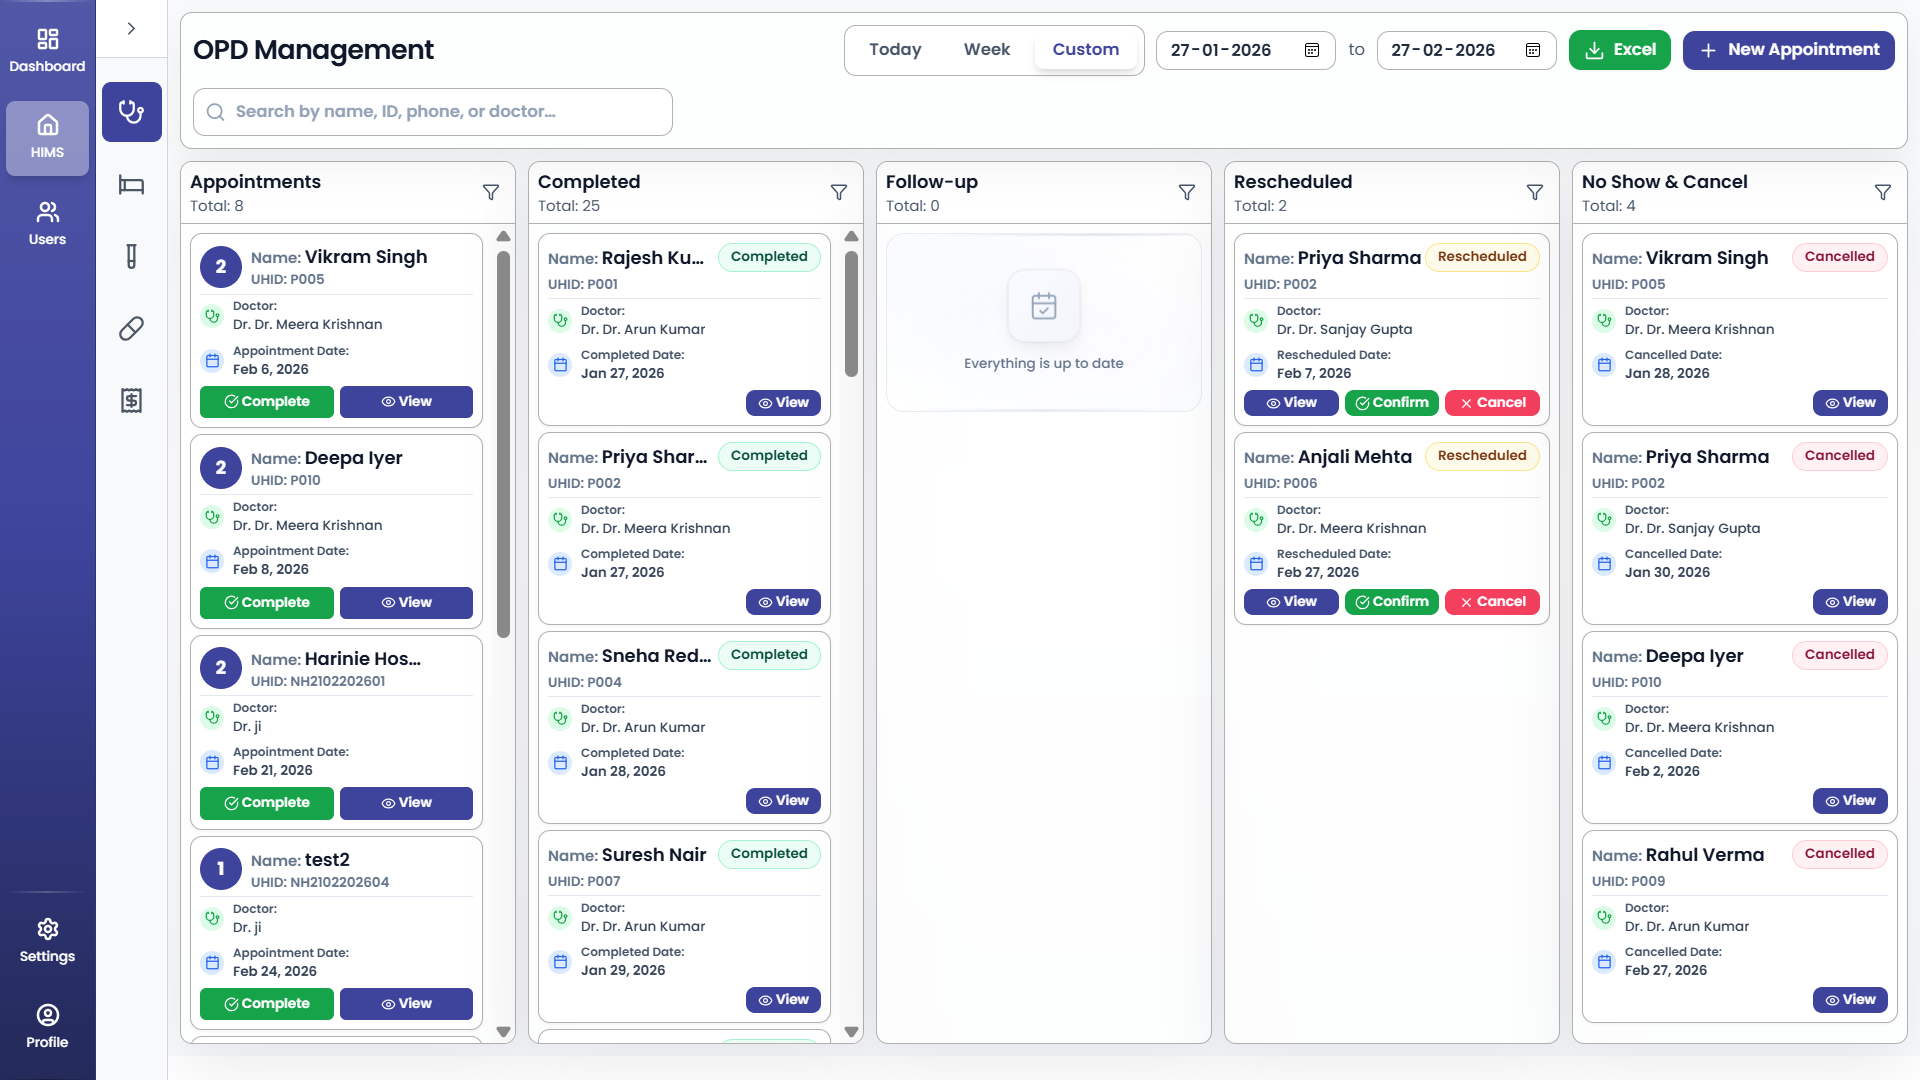Viewport: 1920px width, 1080px height.
Task: Switch to the Today view
Action: point(895,49)
